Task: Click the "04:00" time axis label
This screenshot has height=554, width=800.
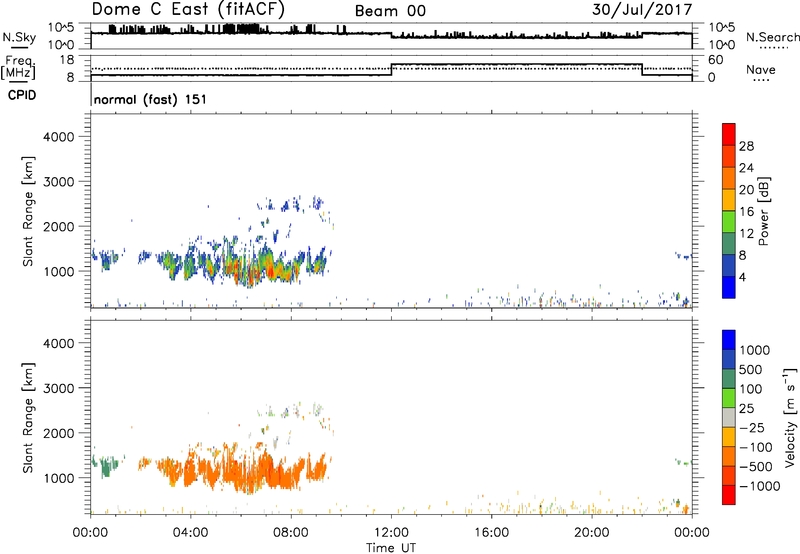Action: (190, 532)
